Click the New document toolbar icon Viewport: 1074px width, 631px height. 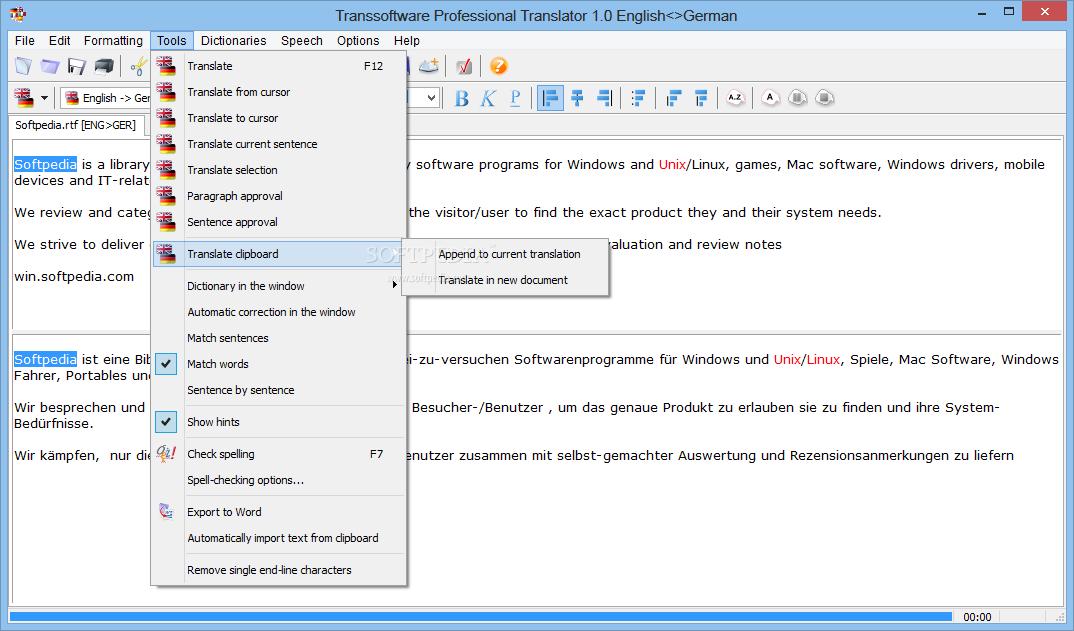pos(23,66)
